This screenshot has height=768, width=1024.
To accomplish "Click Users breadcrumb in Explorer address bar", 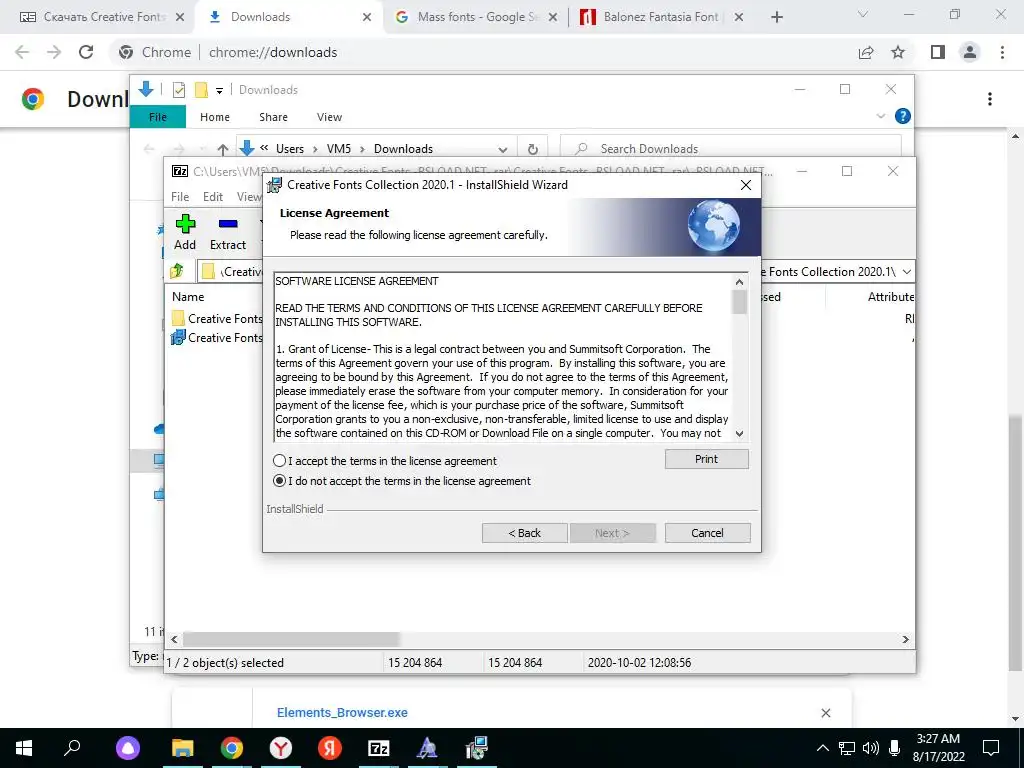I will pyautogui.click(x=290, y=149).
